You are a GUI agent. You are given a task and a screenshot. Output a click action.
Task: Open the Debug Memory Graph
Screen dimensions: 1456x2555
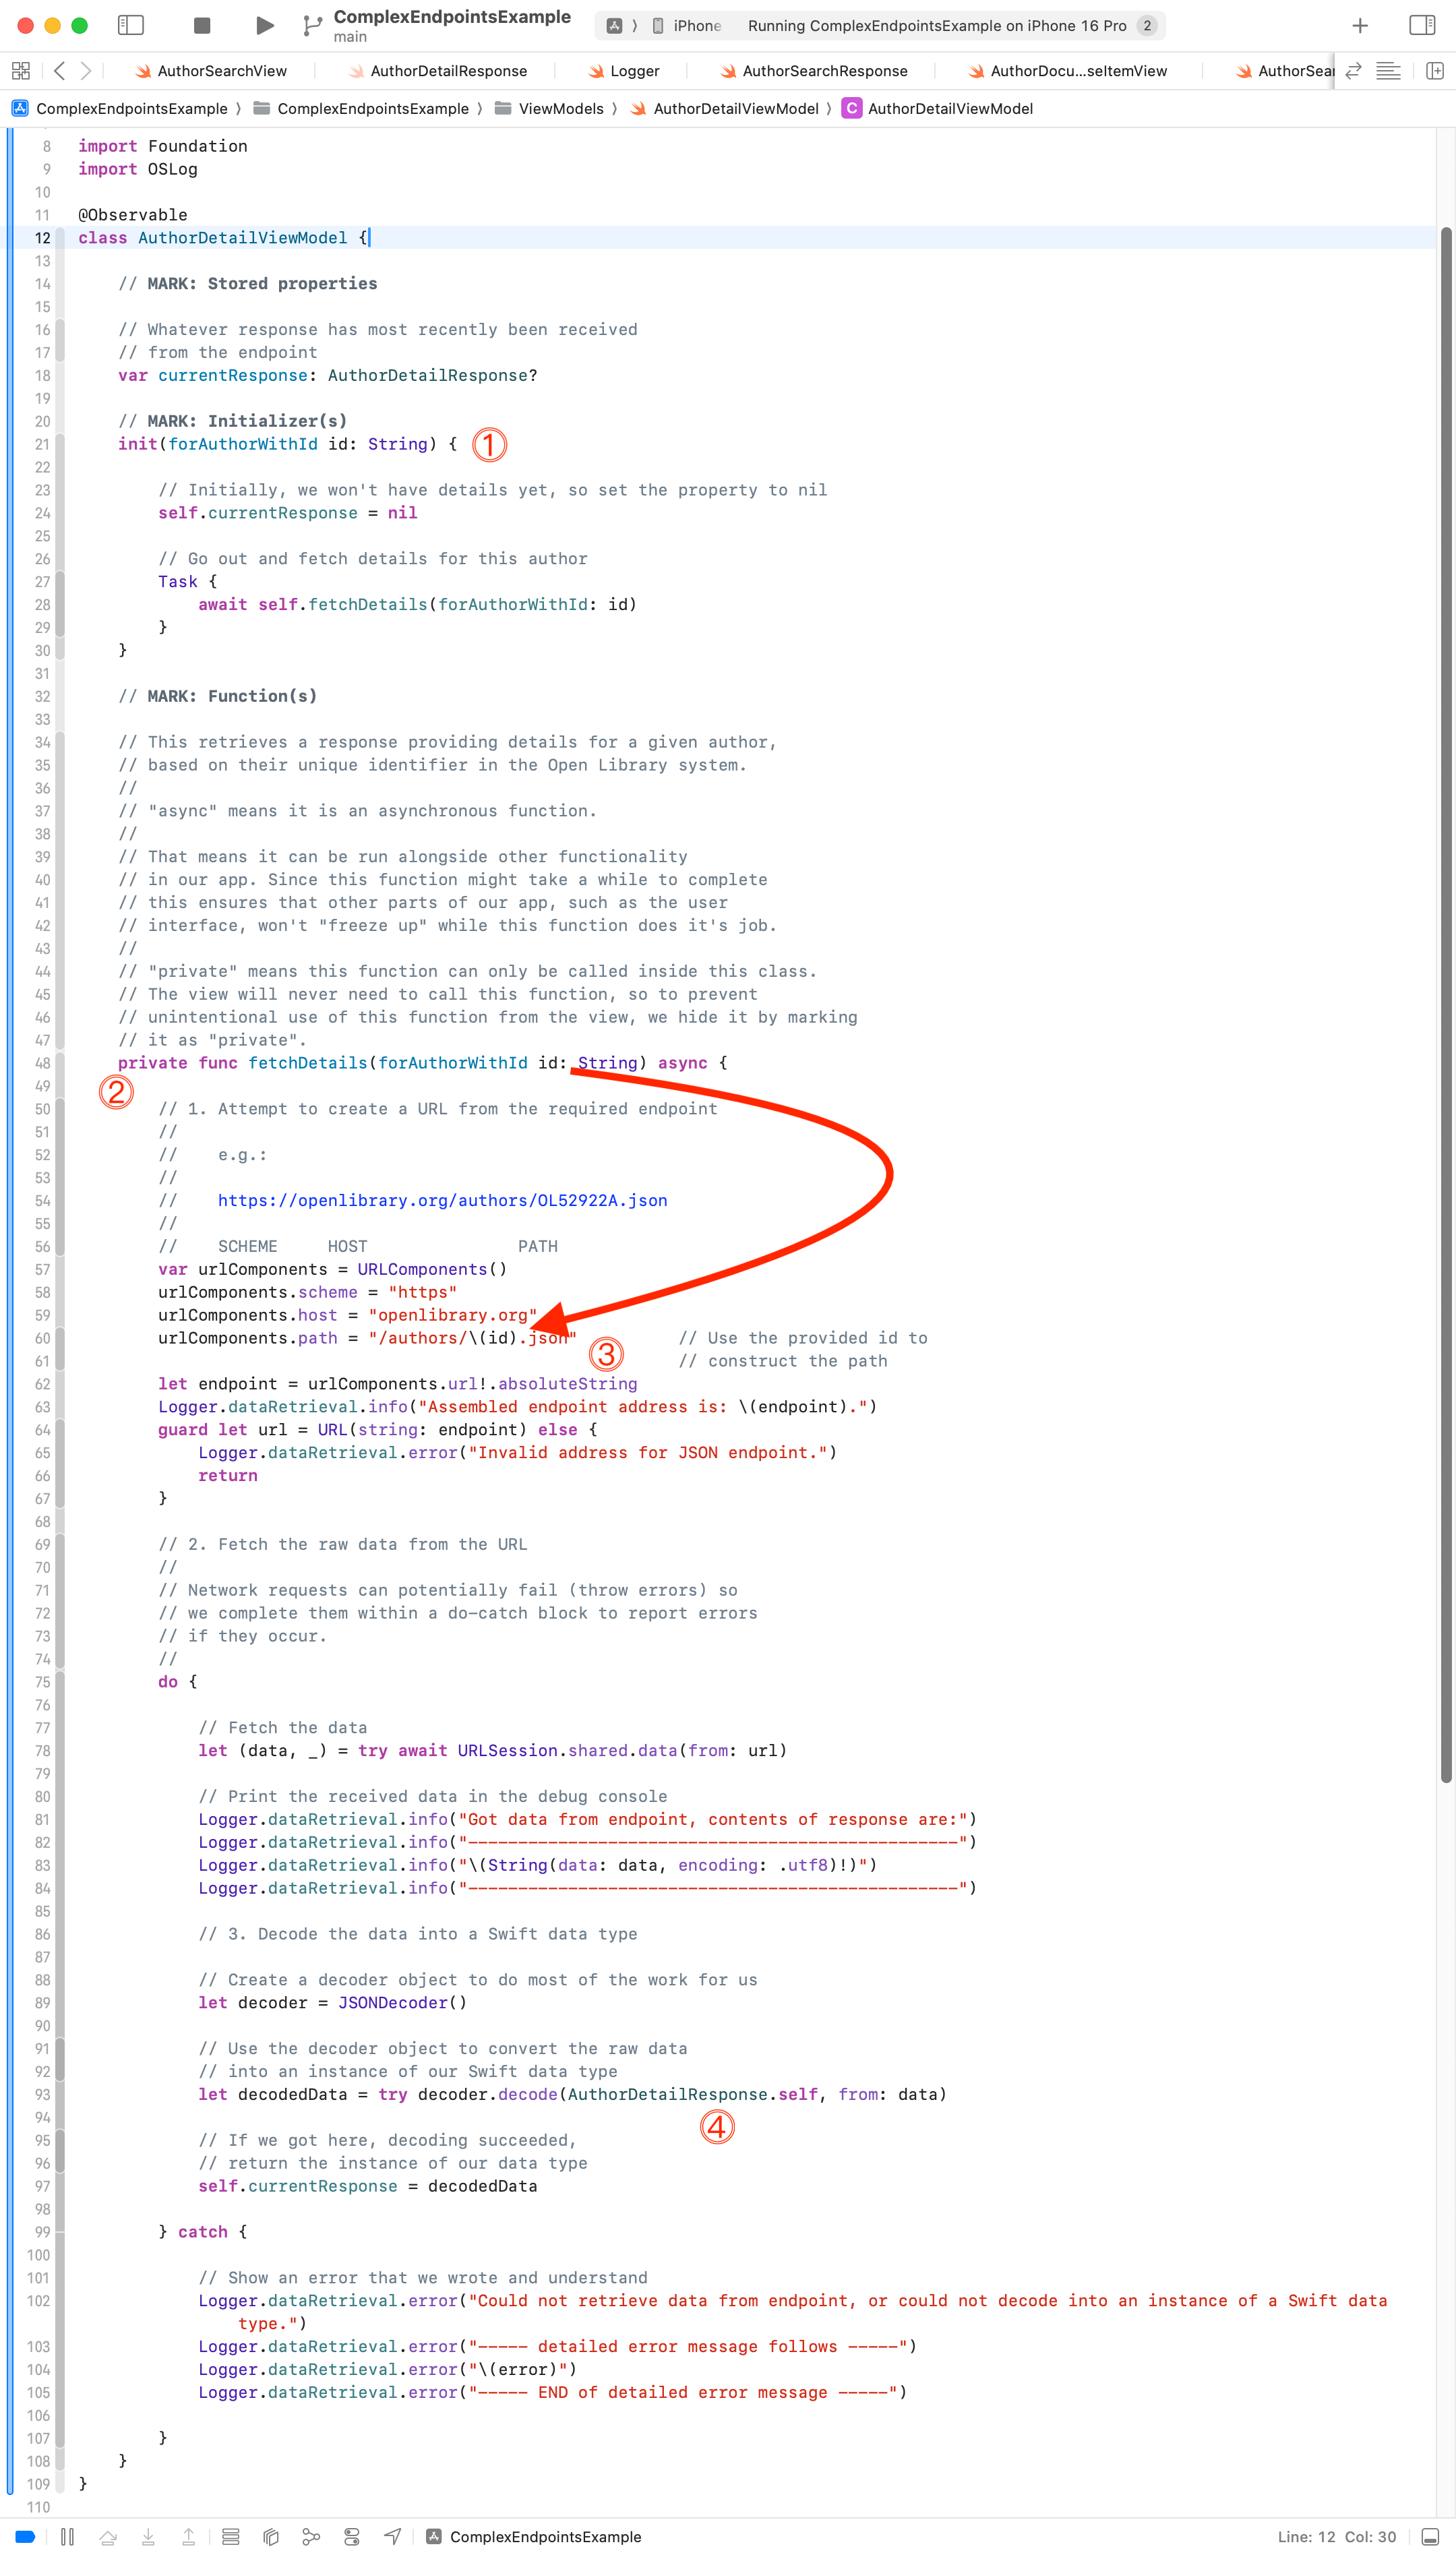pyautogui.click(x=311, y=2536)
